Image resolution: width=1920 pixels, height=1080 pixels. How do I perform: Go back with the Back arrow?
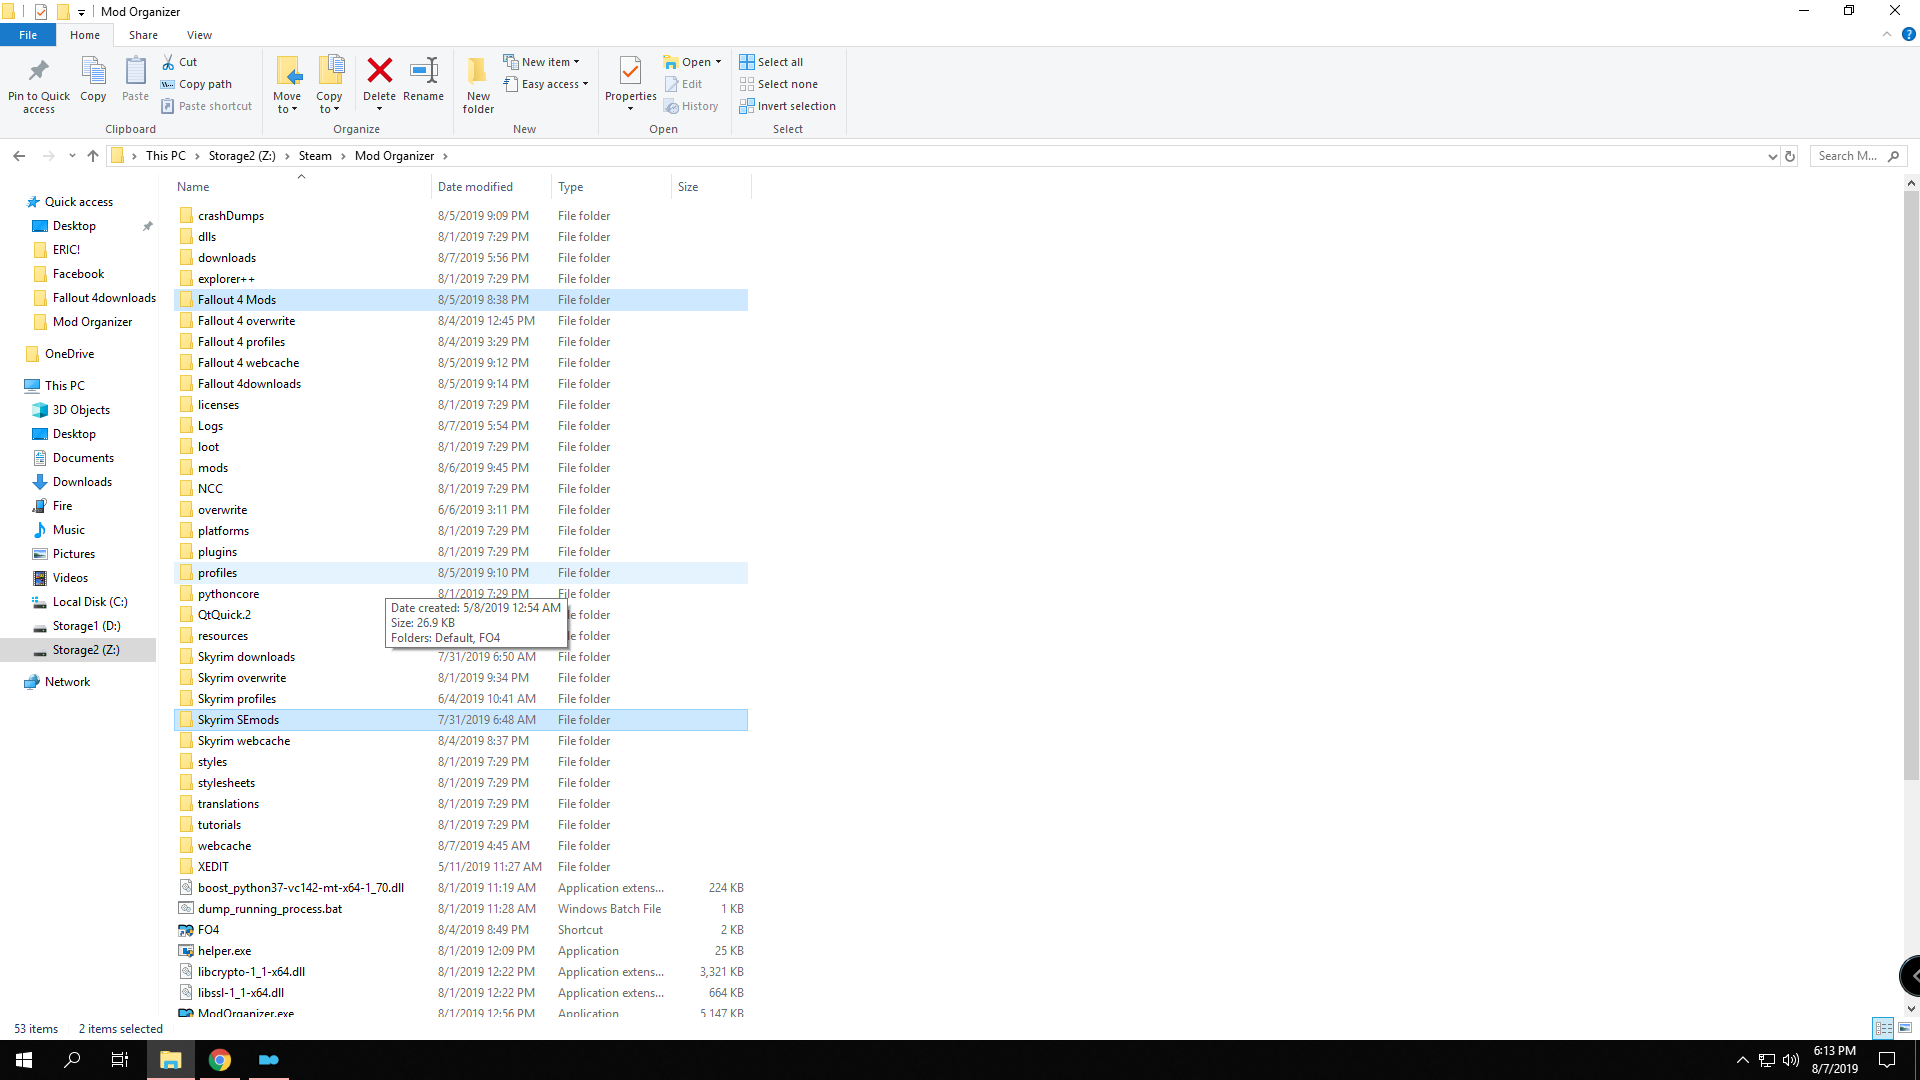pos(19,156)
